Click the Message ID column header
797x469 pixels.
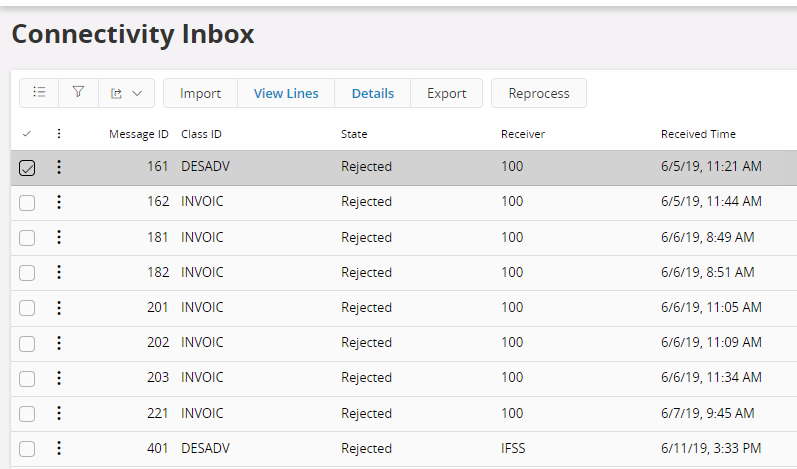[138, 134]
